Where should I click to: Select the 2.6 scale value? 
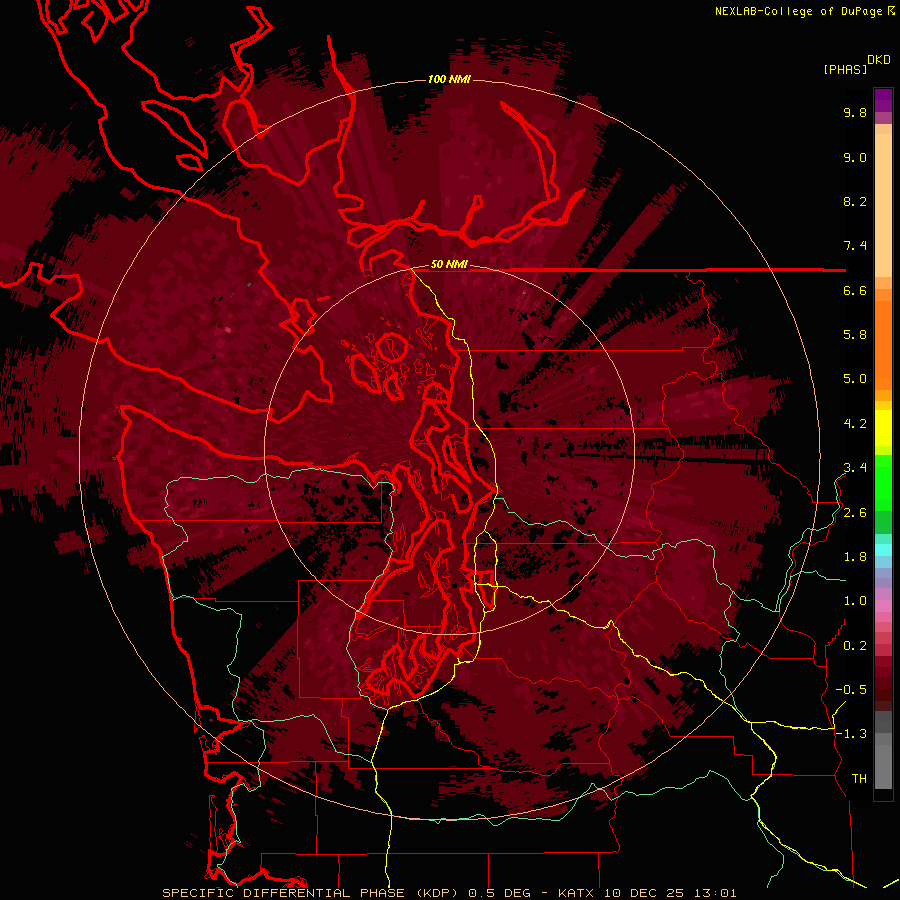[x=855, y=513]
